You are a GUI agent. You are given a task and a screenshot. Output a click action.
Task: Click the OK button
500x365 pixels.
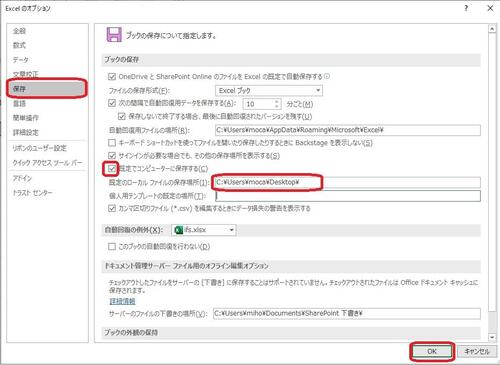pyautogui.click(x=432, y=351)
